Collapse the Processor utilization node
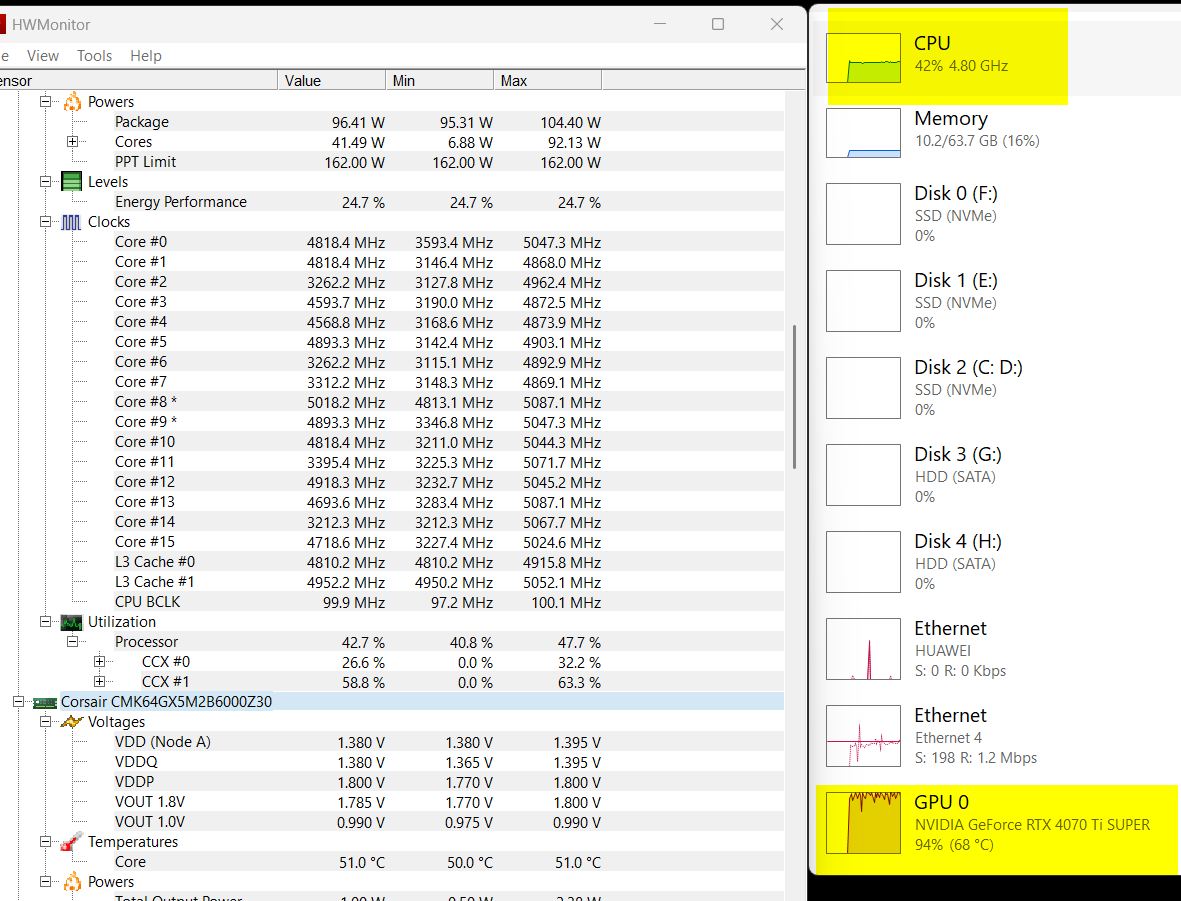 coord(72,642)
